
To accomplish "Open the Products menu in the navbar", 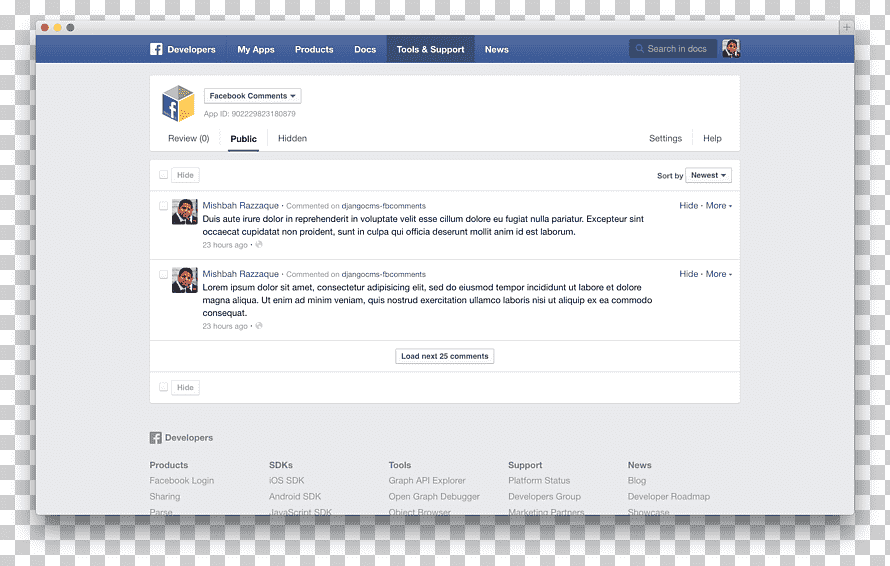I will pyautogui.click(x=314, y=49).
